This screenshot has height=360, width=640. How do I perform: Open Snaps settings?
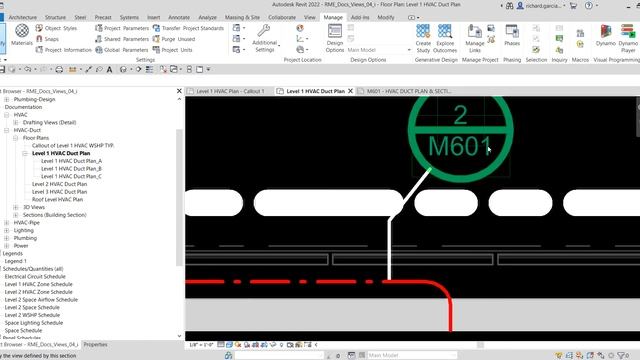click(47, 39)
